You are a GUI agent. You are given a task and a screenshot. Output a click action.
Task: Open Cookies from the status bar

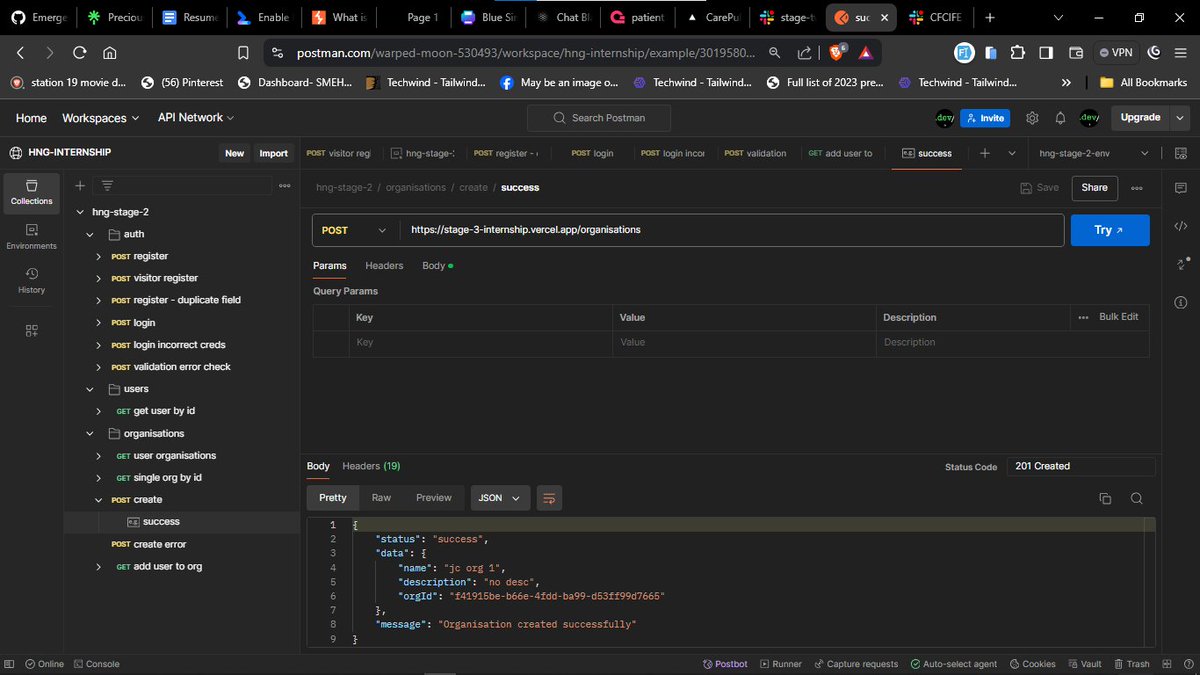pos(1032,664)
